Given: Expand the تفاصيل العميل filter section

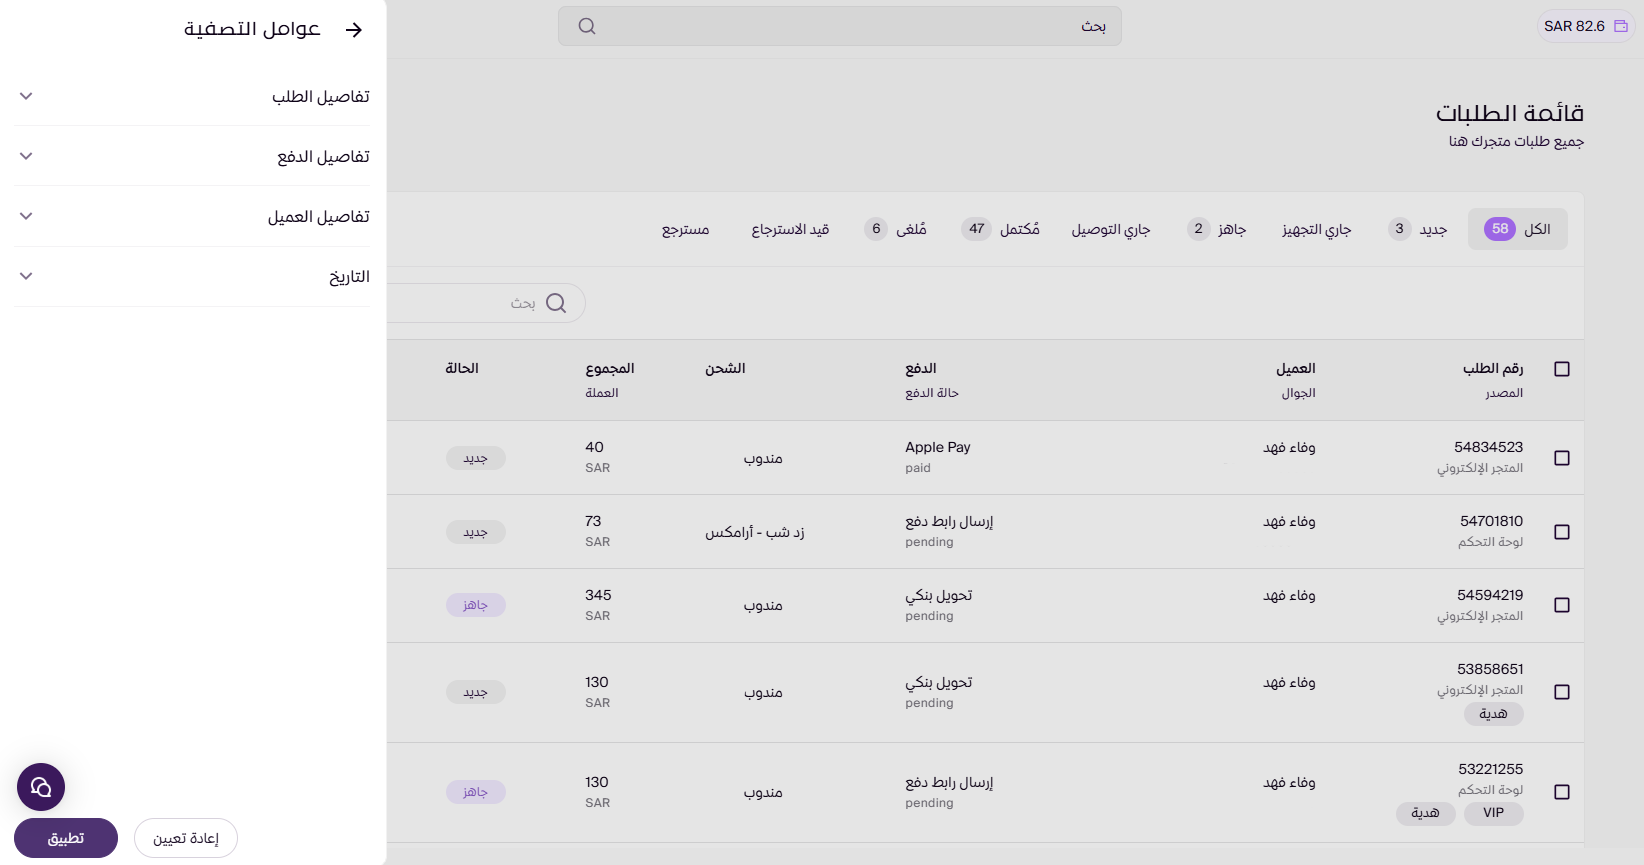Looking at the screenshot, I should (x=192, y=216).
